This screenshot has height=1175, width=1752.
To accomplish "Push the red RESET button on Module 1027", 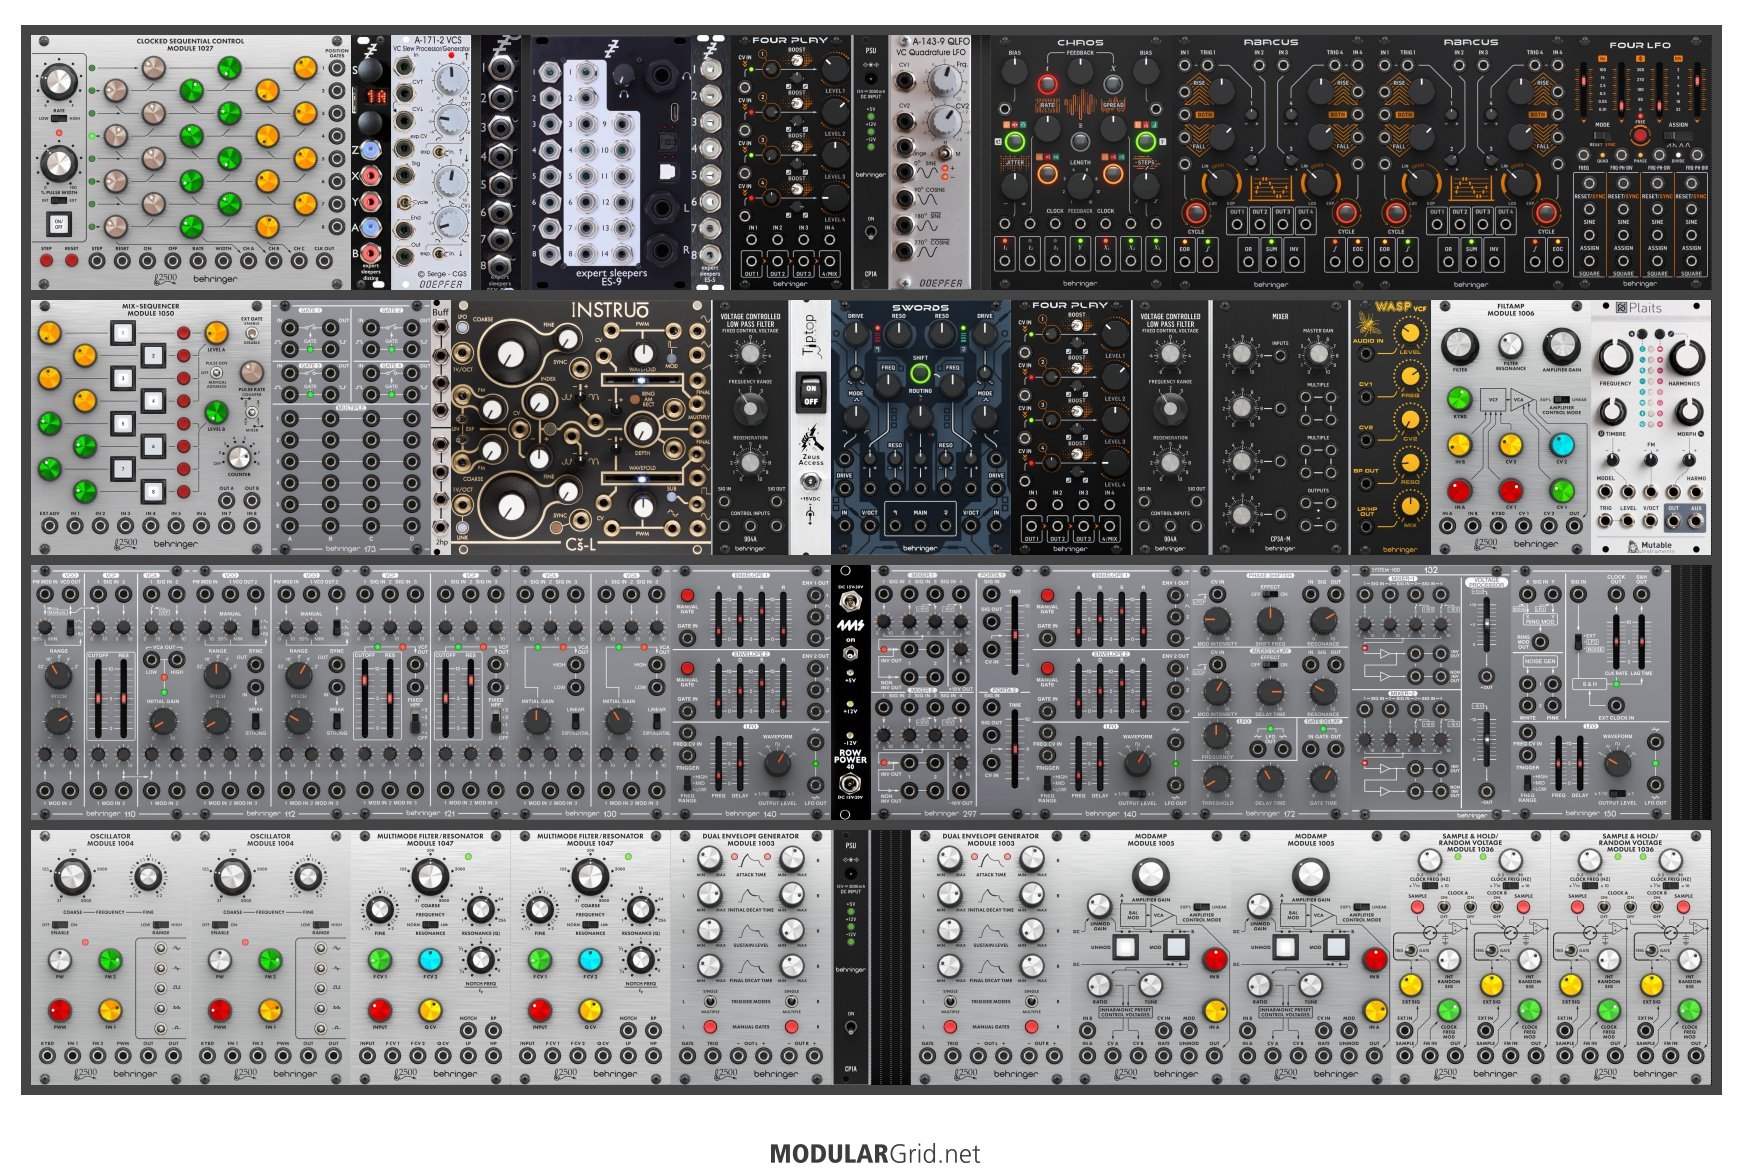I will 72,261.
